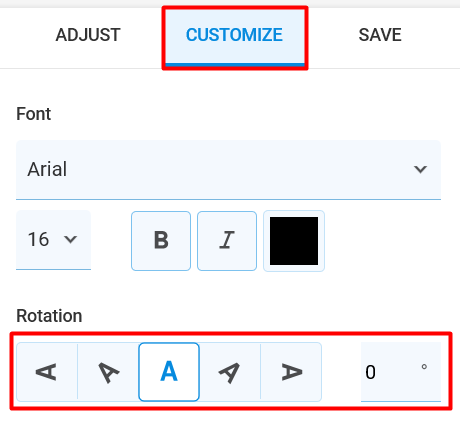Screen dimensions: 460x423
Task: Open the black font color swatch
Action: (x=294, y=241)
